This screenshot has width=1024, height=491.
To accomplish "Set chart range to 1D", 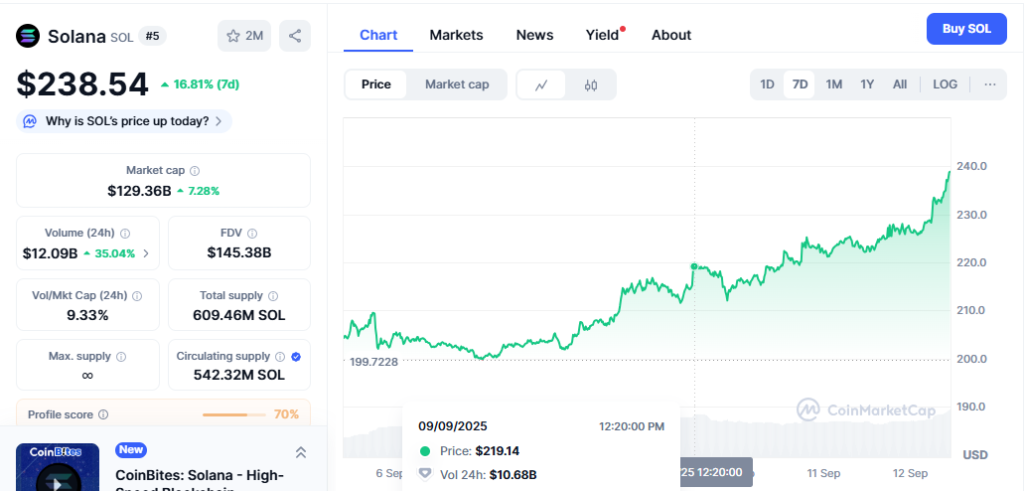I will [767, 84].
